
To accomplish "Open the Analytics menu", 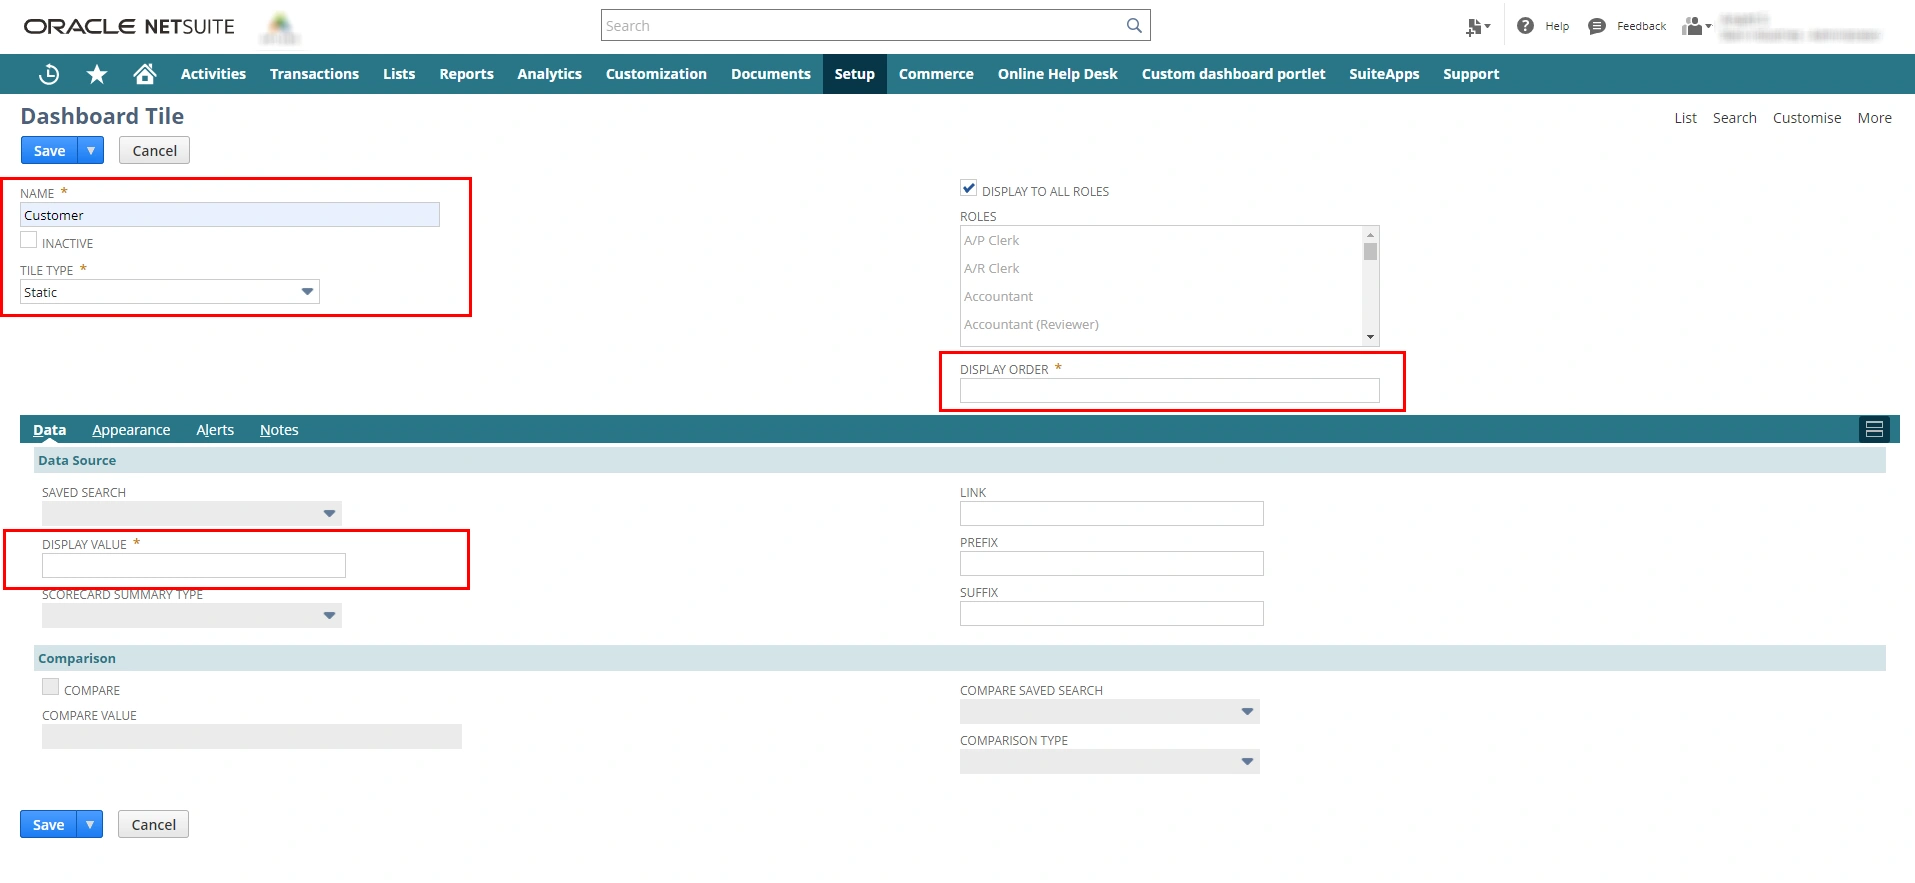I will point(549,74).
